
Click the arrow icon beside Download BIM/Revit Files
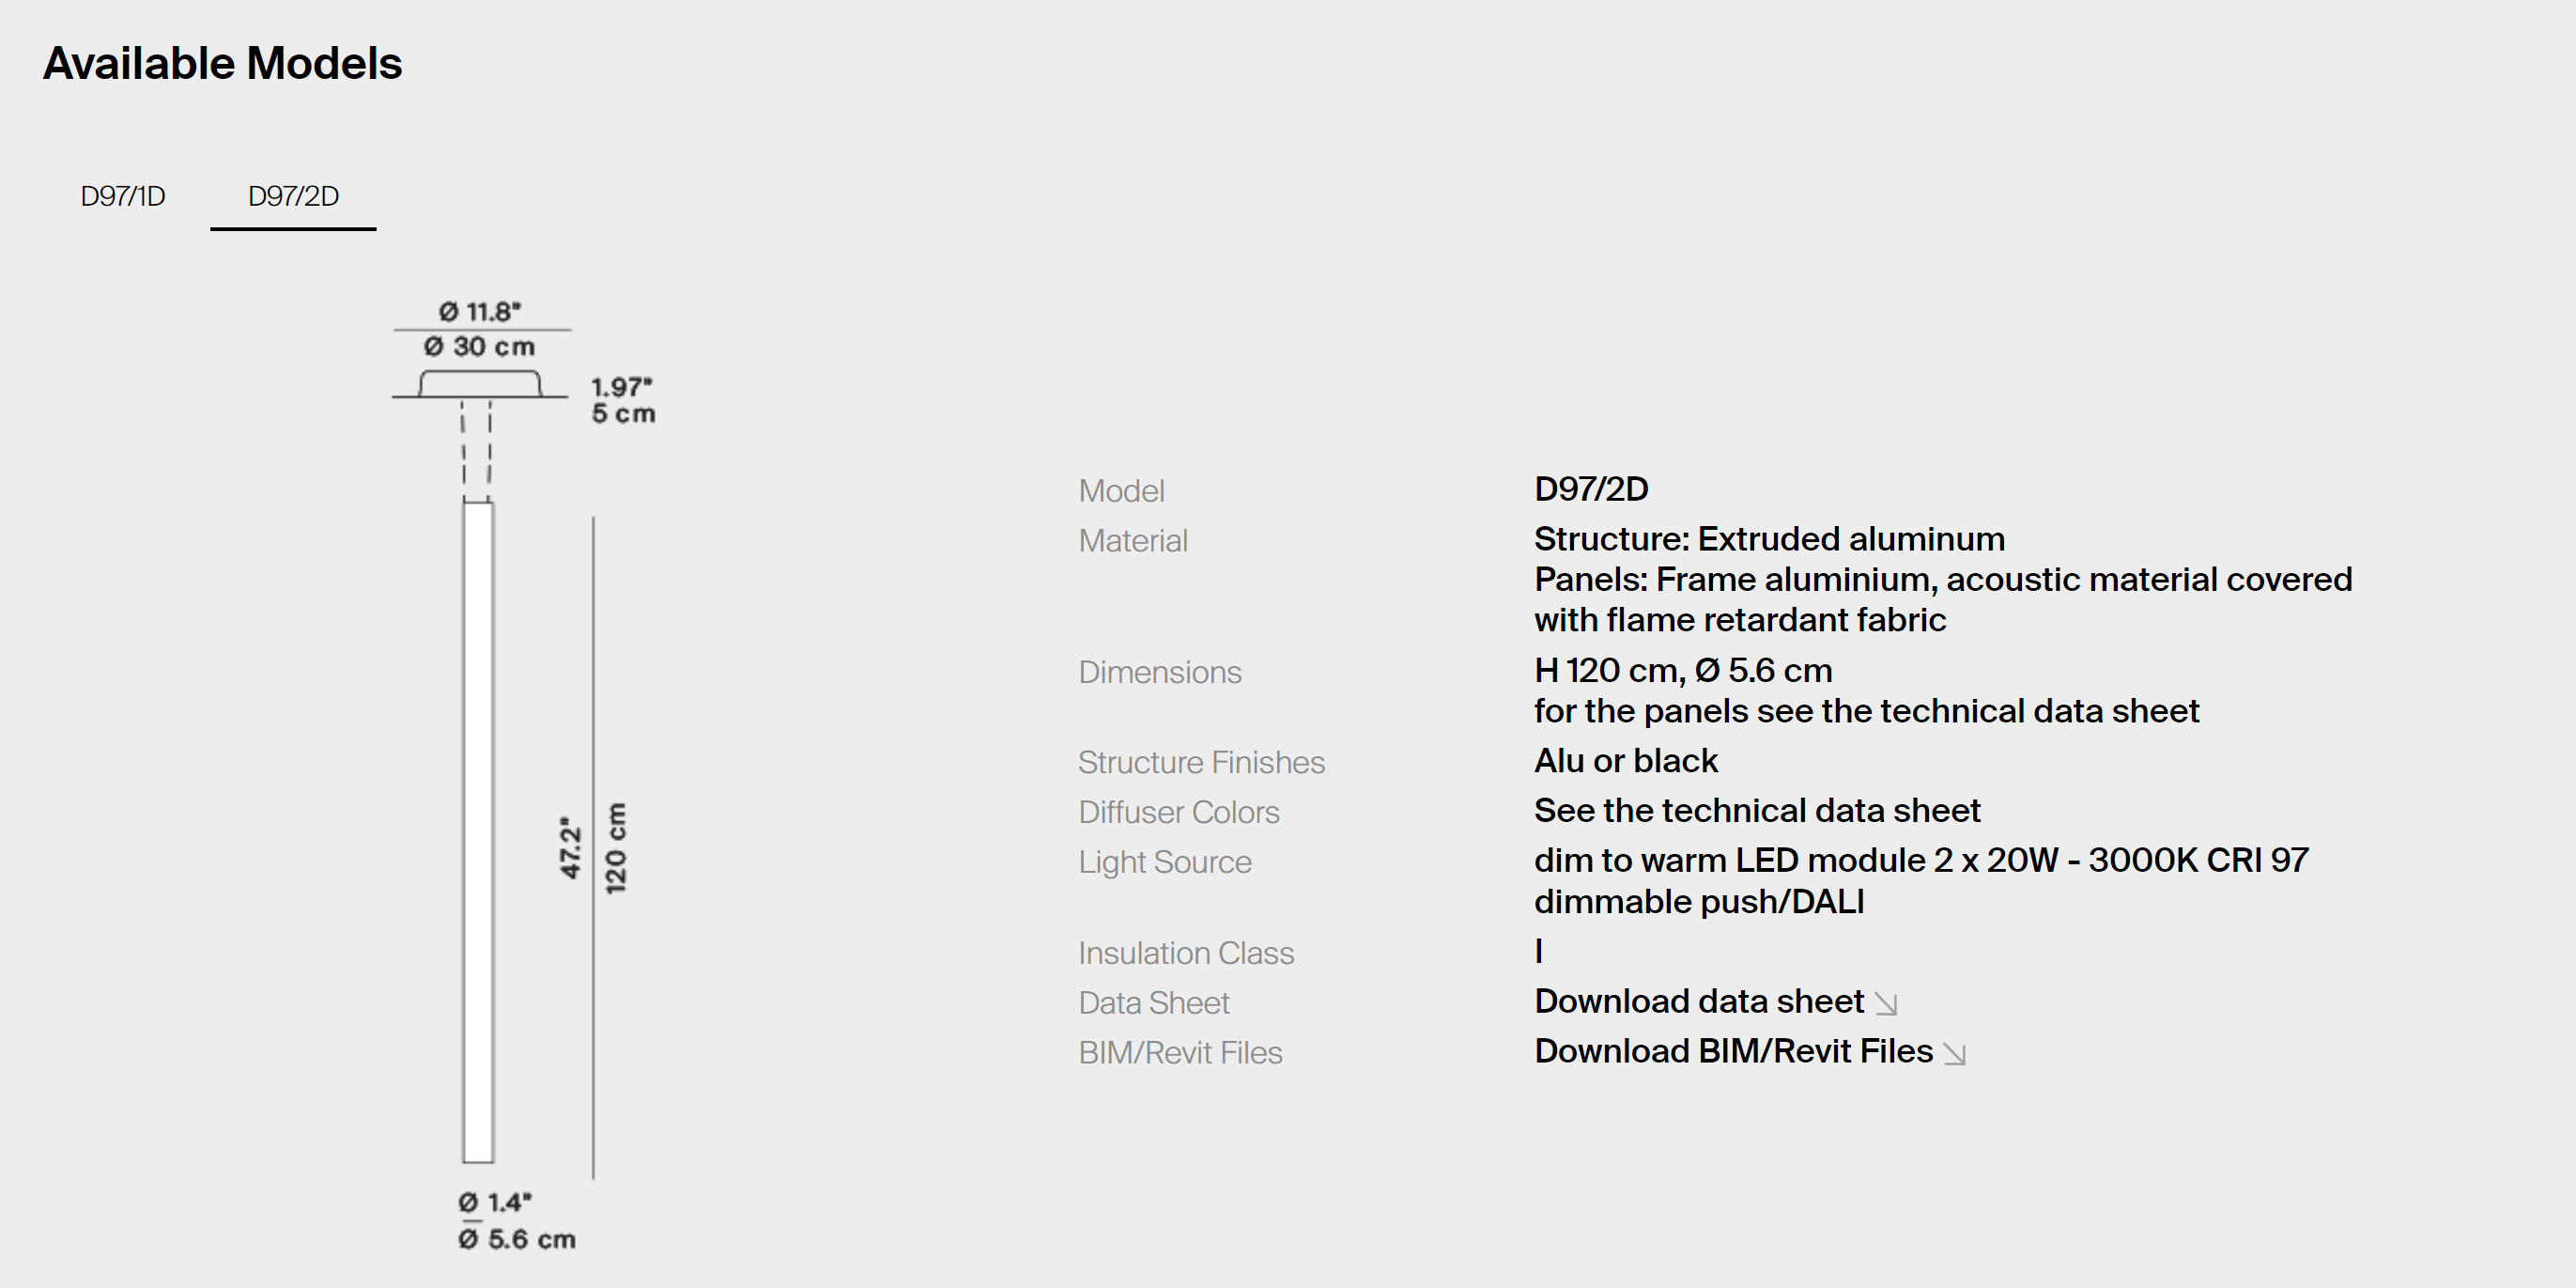[x=1954, y=1053]
